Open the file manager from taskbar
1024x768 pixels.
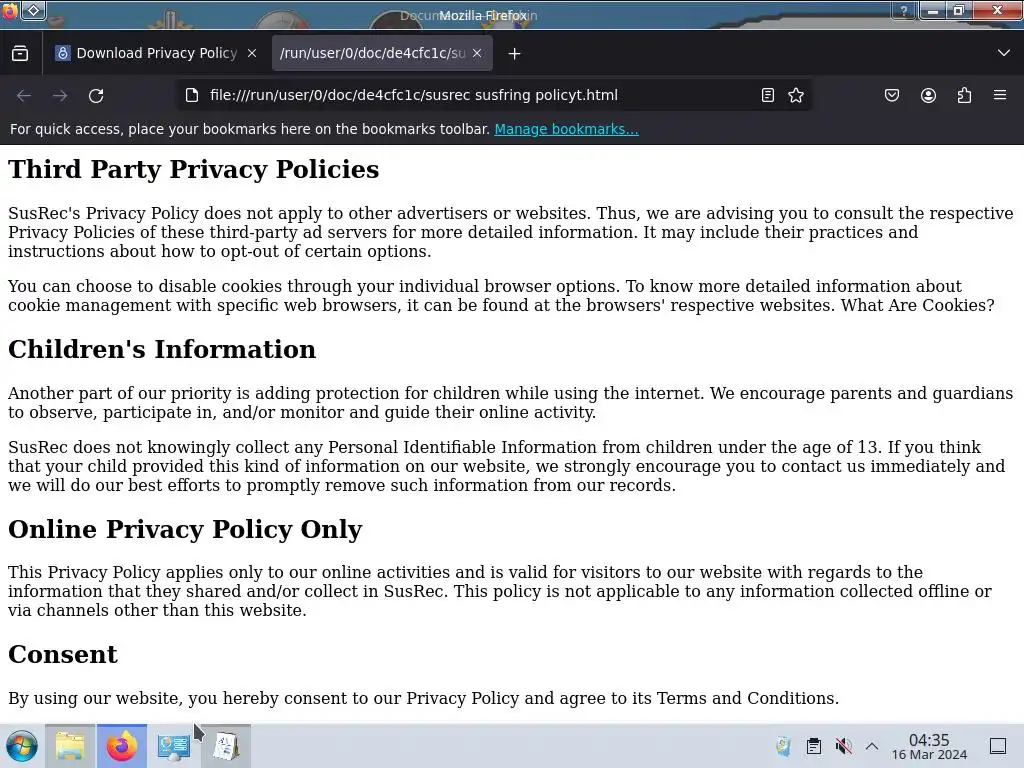pos(70,746)
